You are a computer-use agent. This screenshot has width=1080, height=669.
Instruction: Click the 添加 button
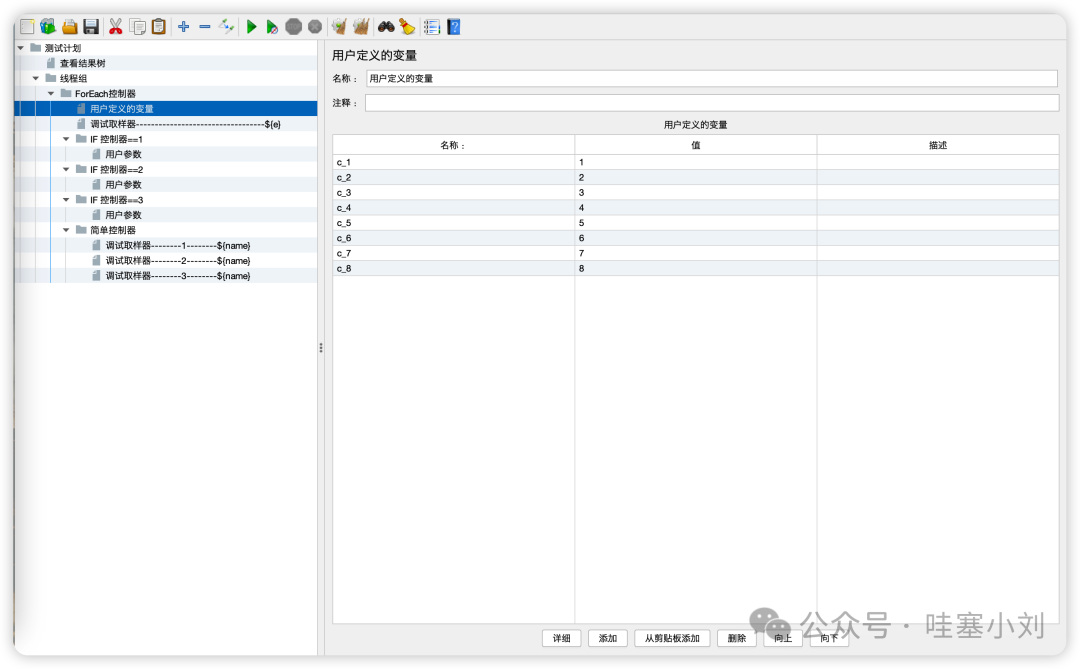pos(608,638)
